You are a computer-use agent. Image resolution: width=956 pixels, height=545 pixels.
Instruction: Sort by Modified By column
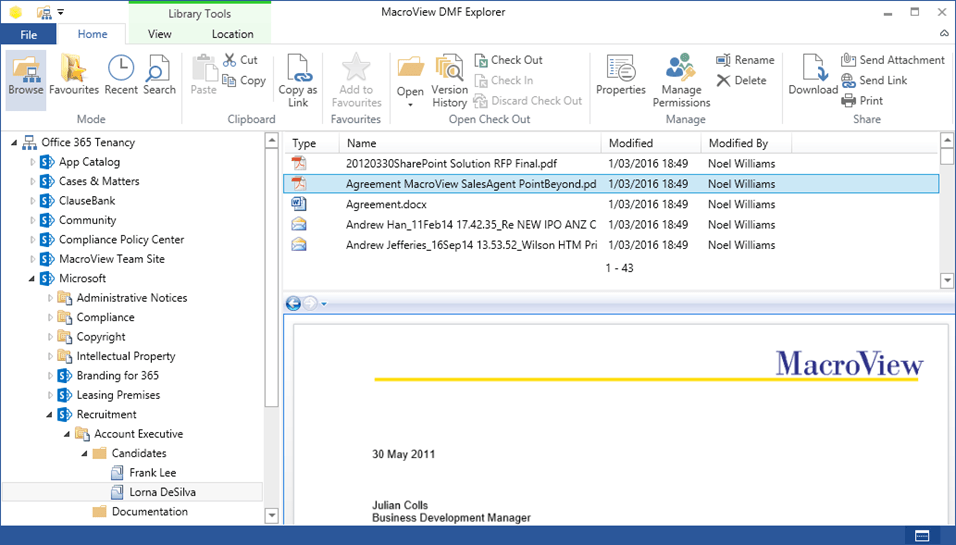746,143
